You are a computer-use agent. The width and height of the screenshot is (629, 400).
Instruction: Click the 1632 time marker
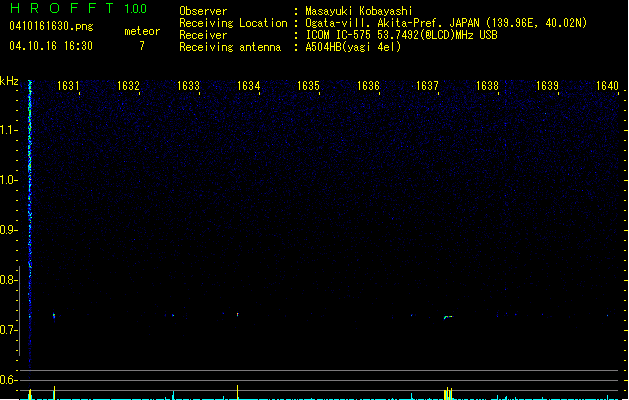[x=128, y=86]
